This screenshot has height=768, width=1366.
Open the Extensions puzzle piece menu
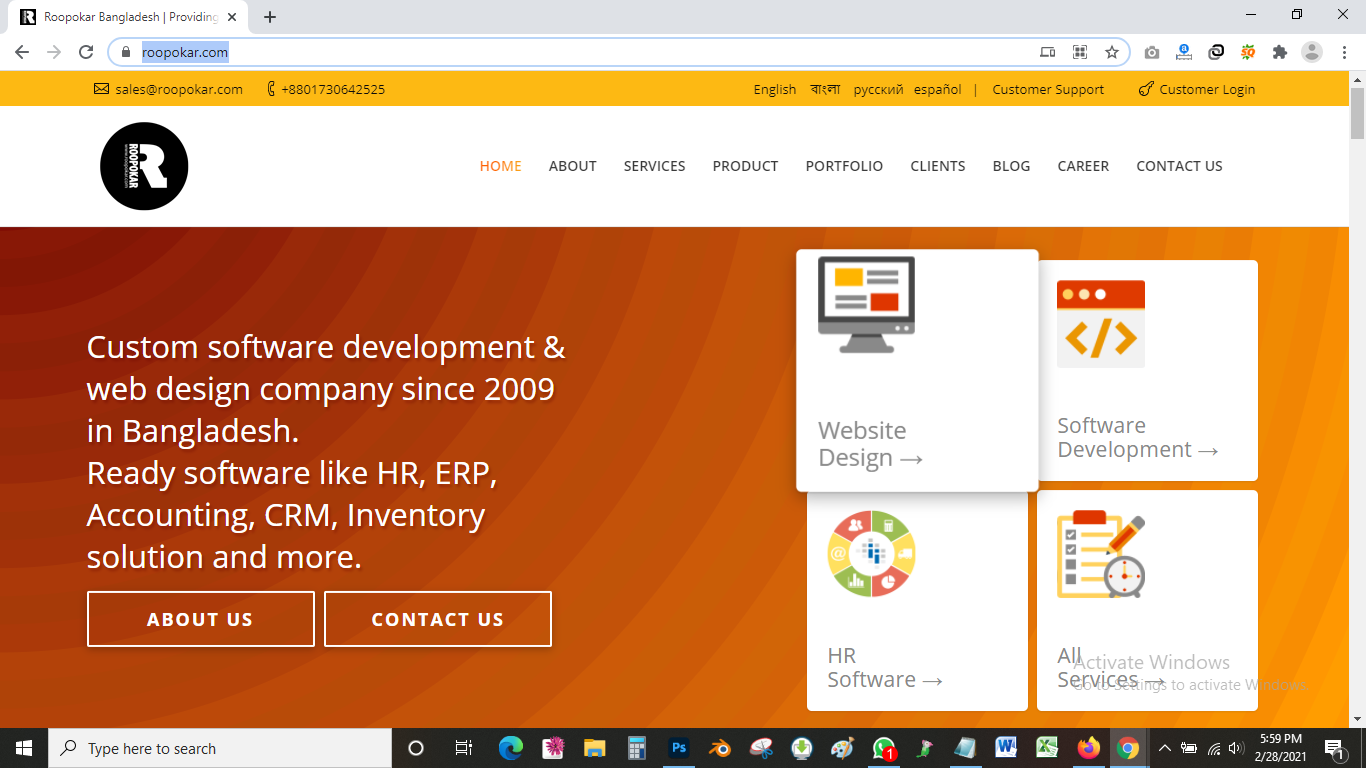(x=1280, y=52)
